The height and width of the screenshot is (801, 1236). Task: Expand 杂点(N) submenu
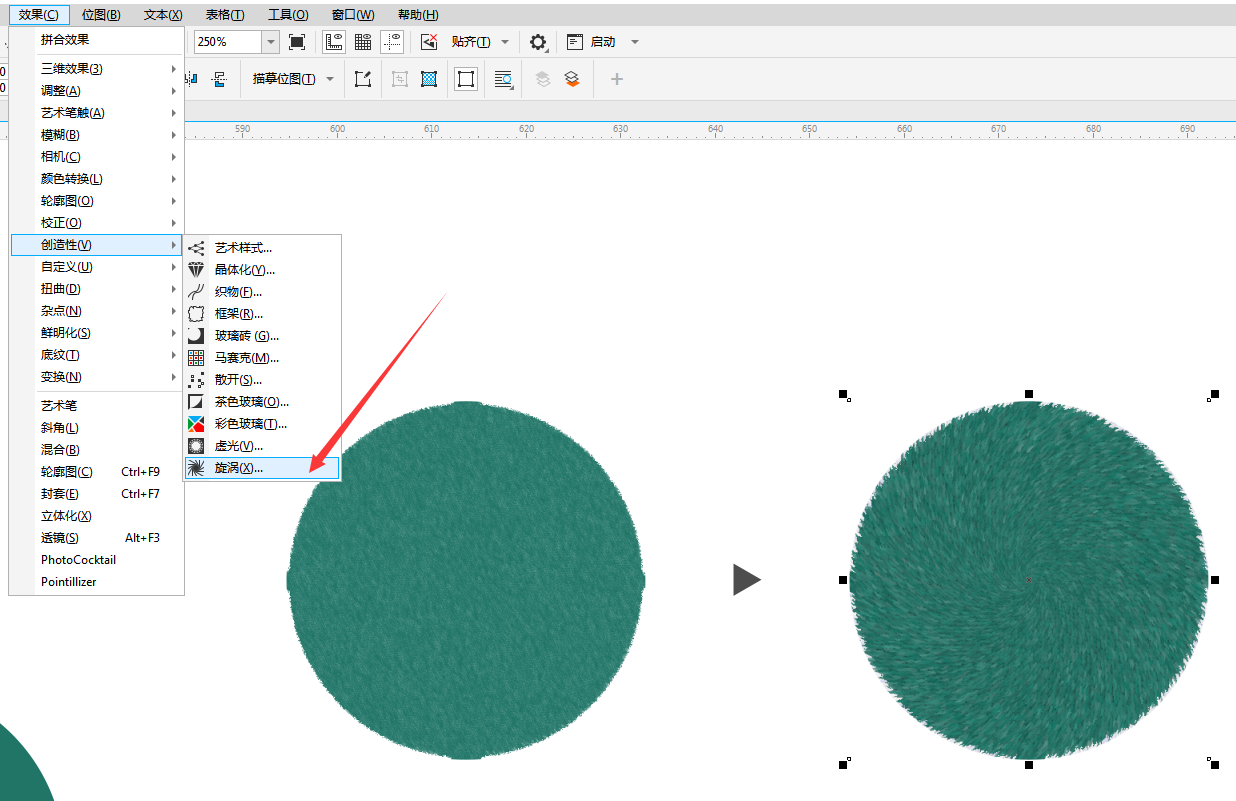pyautogui.click(x=97, y=311)
